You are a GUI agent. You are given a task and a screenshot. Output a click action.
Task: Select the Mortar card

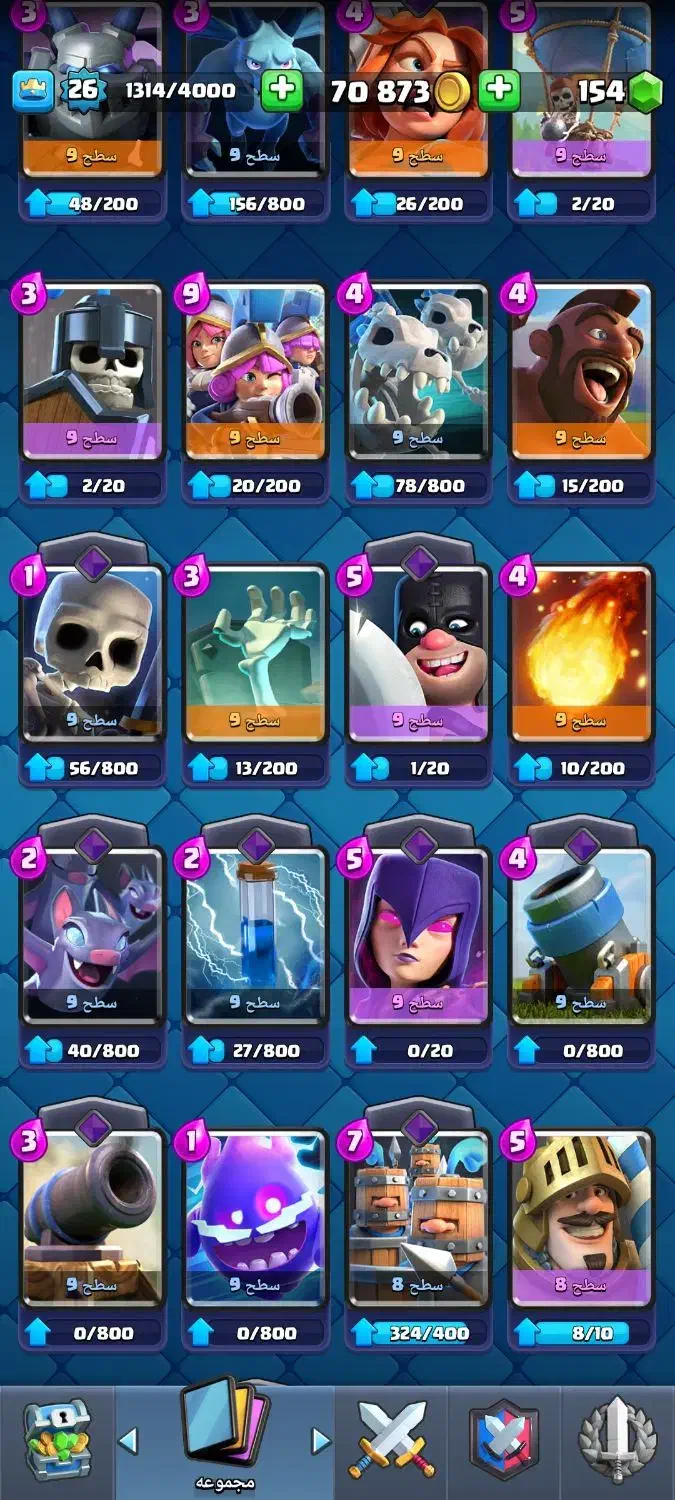(581, 937)
